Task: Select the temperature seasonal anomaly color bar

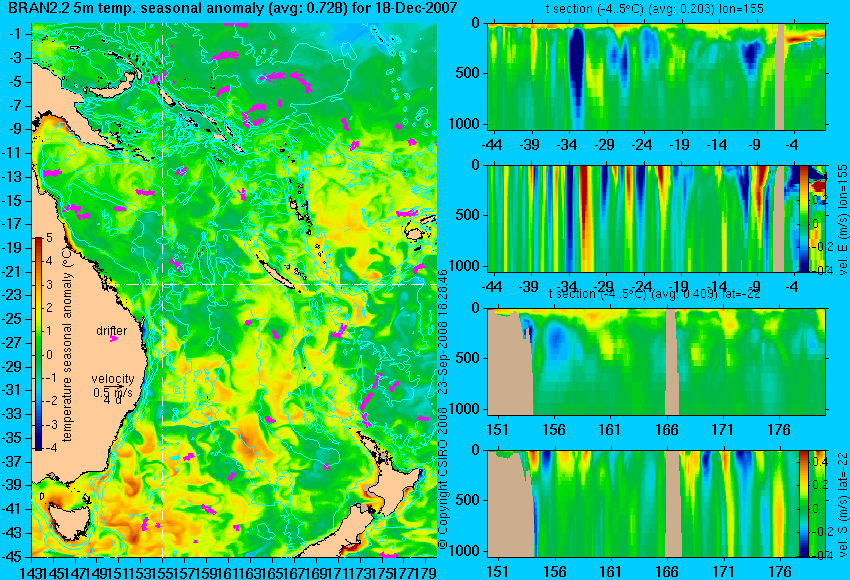Action: click(38, 344)
